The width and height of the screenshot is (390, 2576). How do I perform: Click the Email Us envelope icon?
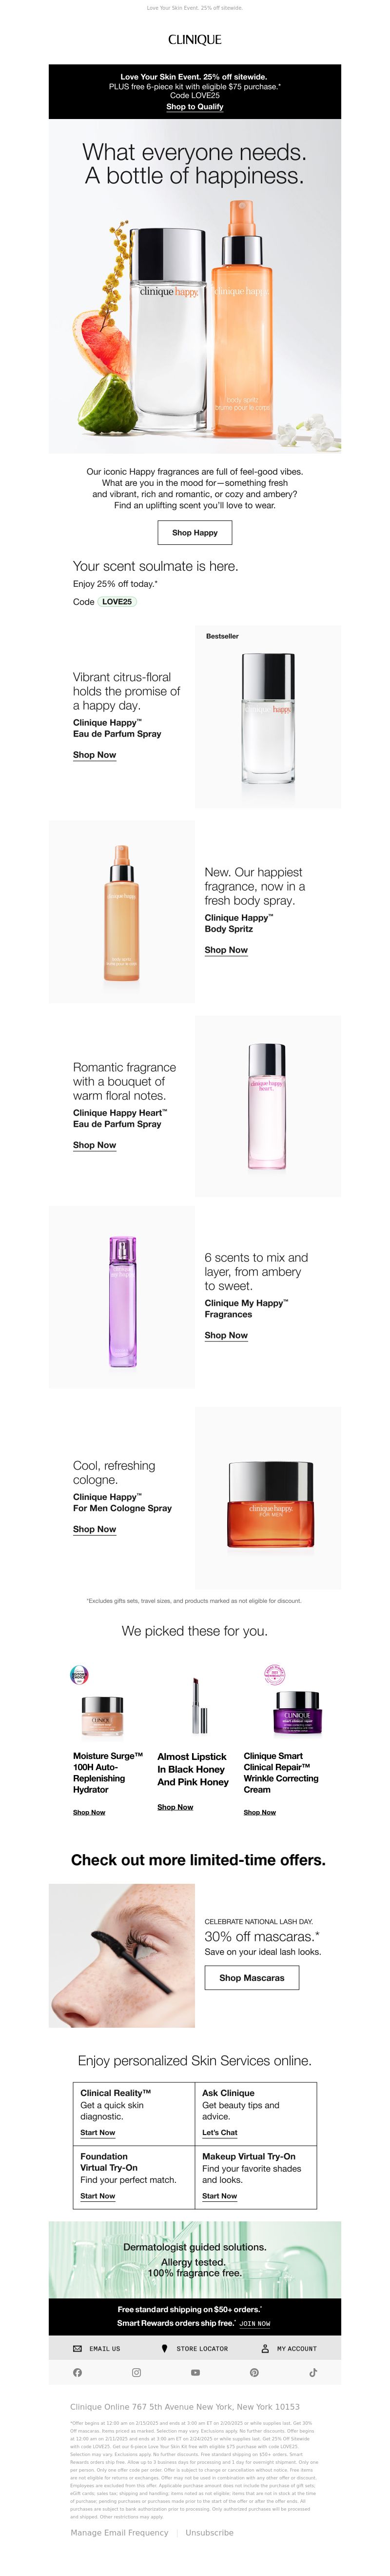[78, 2348]
